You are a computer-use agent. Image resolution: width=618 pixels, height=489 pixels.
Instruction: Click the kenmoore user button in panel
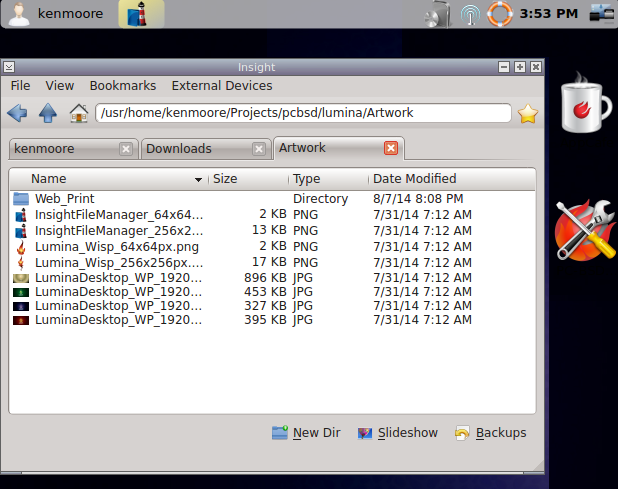coord(56,14)
